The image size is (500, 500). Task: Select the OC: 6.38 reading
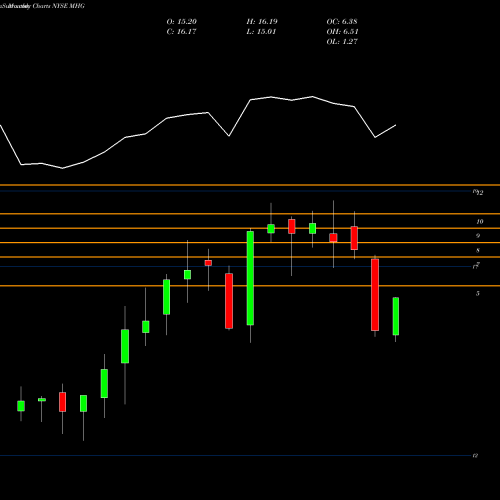(x=342, y=22)
